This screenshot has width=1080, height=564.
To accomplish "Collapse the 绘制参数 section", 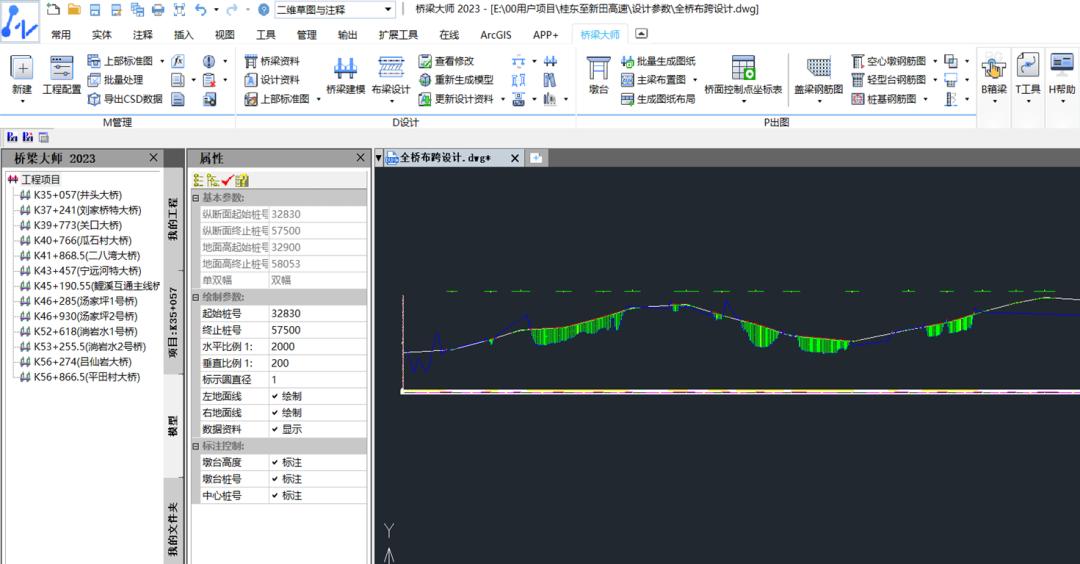I will click(x=196, y=297).
